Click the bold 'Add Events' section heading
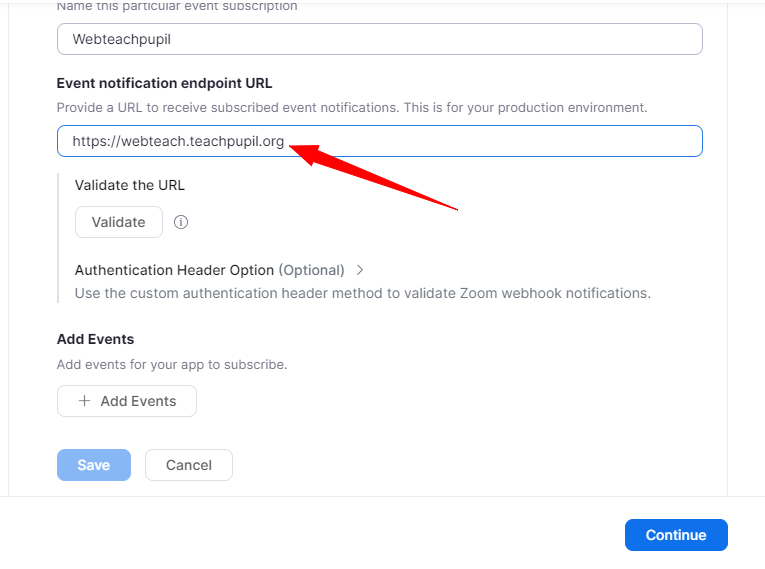The height and width of the screenshot is (569, 765). coord(95,339)
